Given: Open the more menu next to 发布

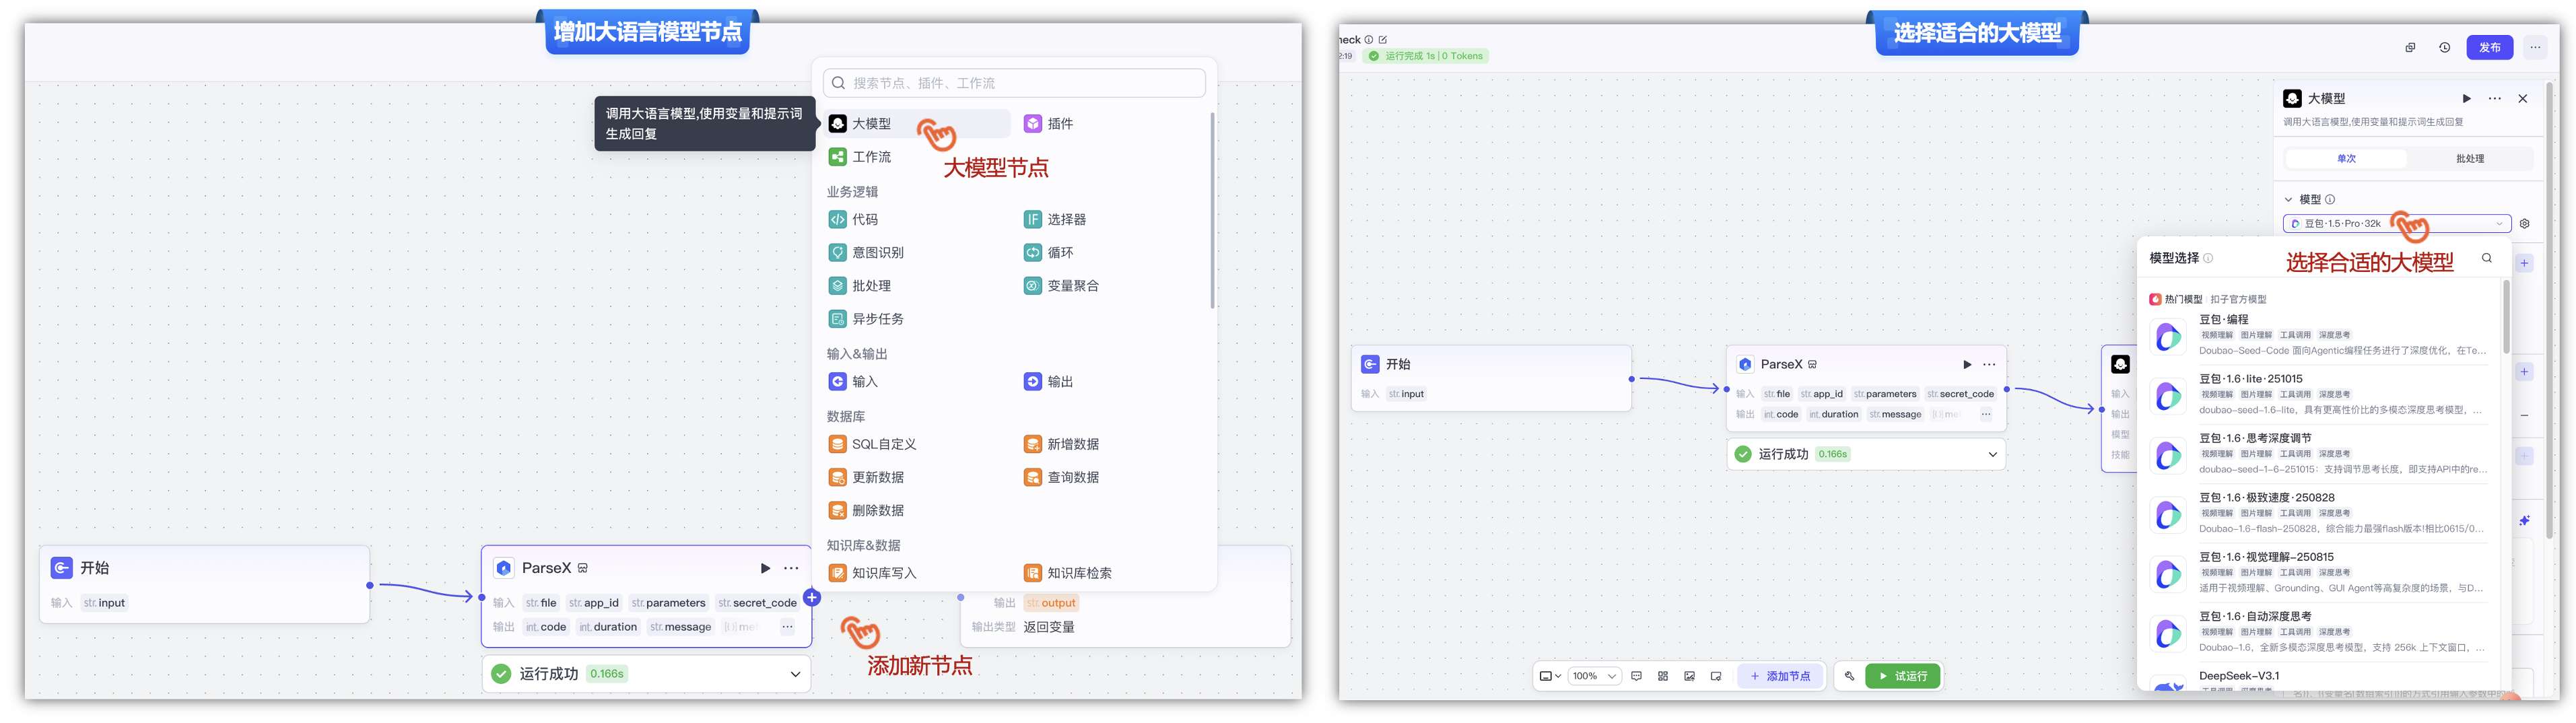Looking at the screenshot, I should 2535,47.
